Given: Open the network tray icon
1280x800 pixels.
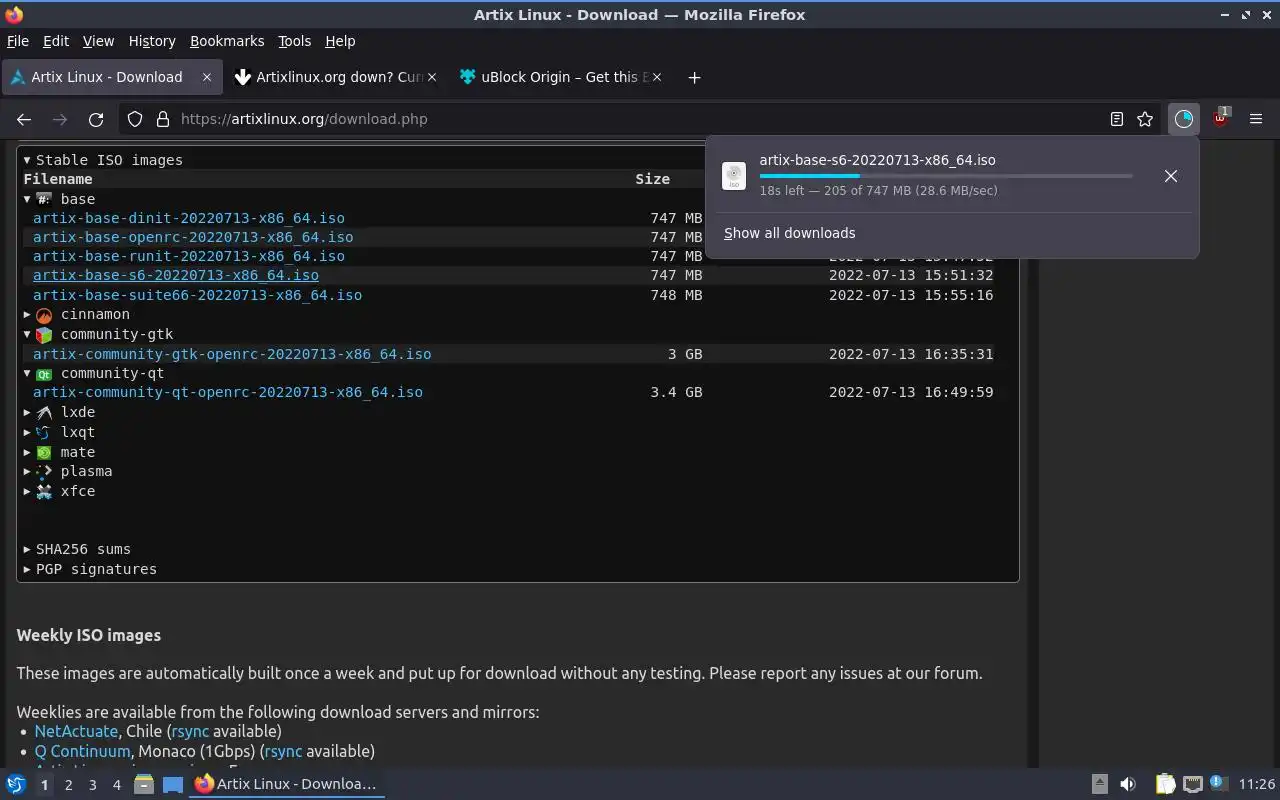Looking at the screenshot, I should [1192, 784].
